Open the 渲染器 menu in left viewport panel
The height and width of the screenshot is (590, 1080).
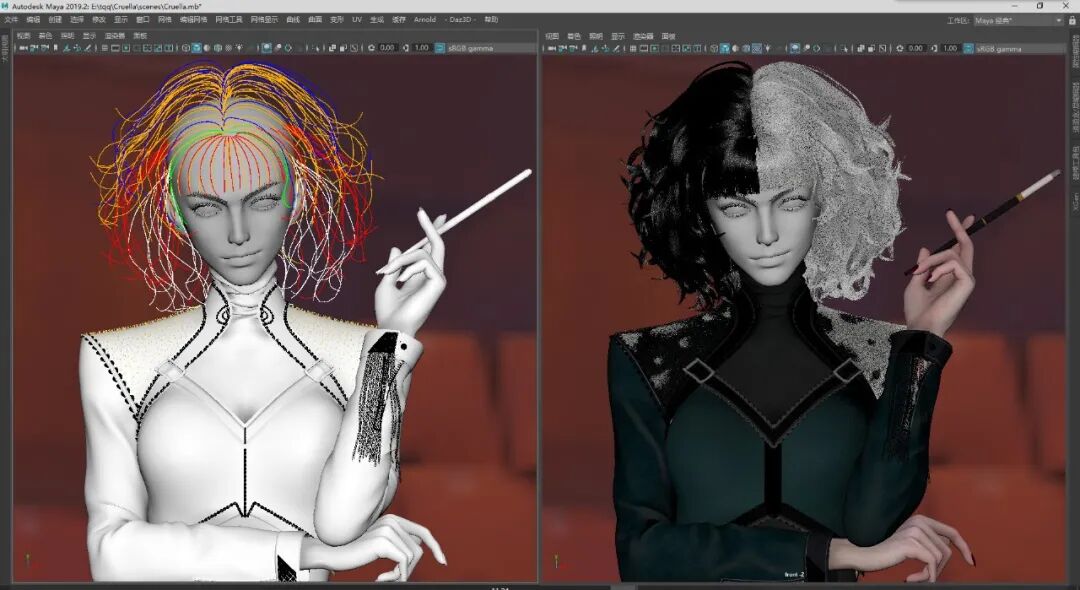click(114, 36)
